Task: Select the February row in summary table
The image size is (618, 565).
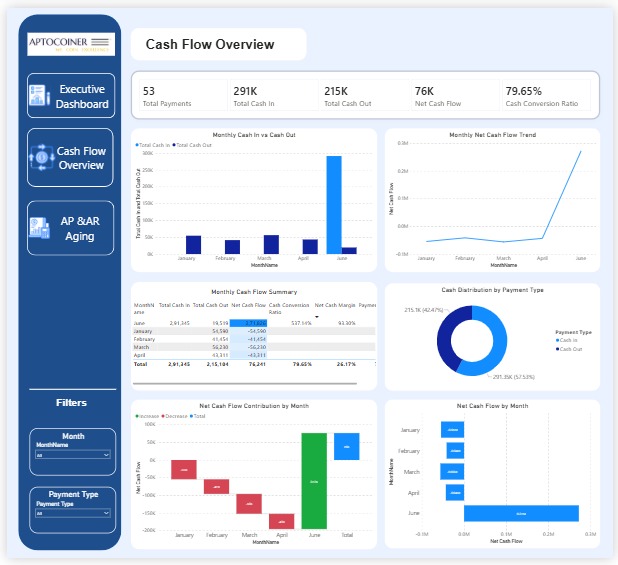Action: click(x=254, y=339)
